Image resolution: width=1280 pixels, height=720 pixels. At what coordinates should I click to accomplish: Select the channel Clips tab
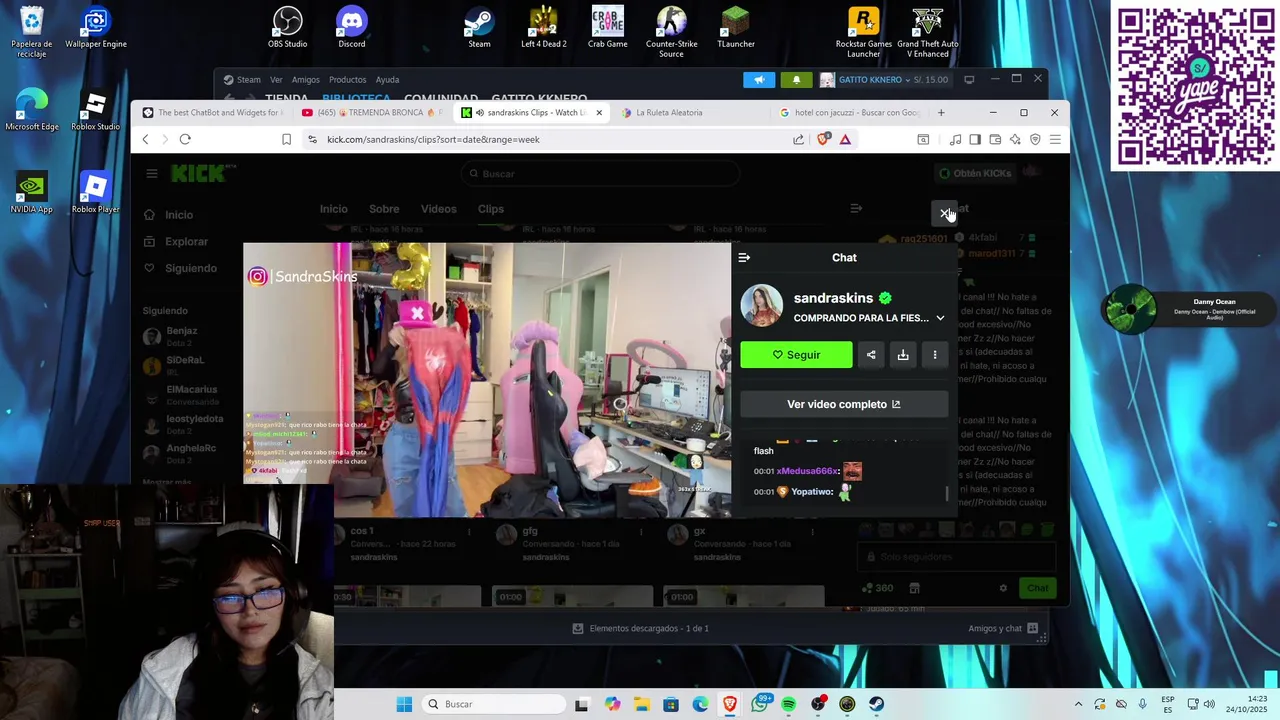(x=490, y=209)
